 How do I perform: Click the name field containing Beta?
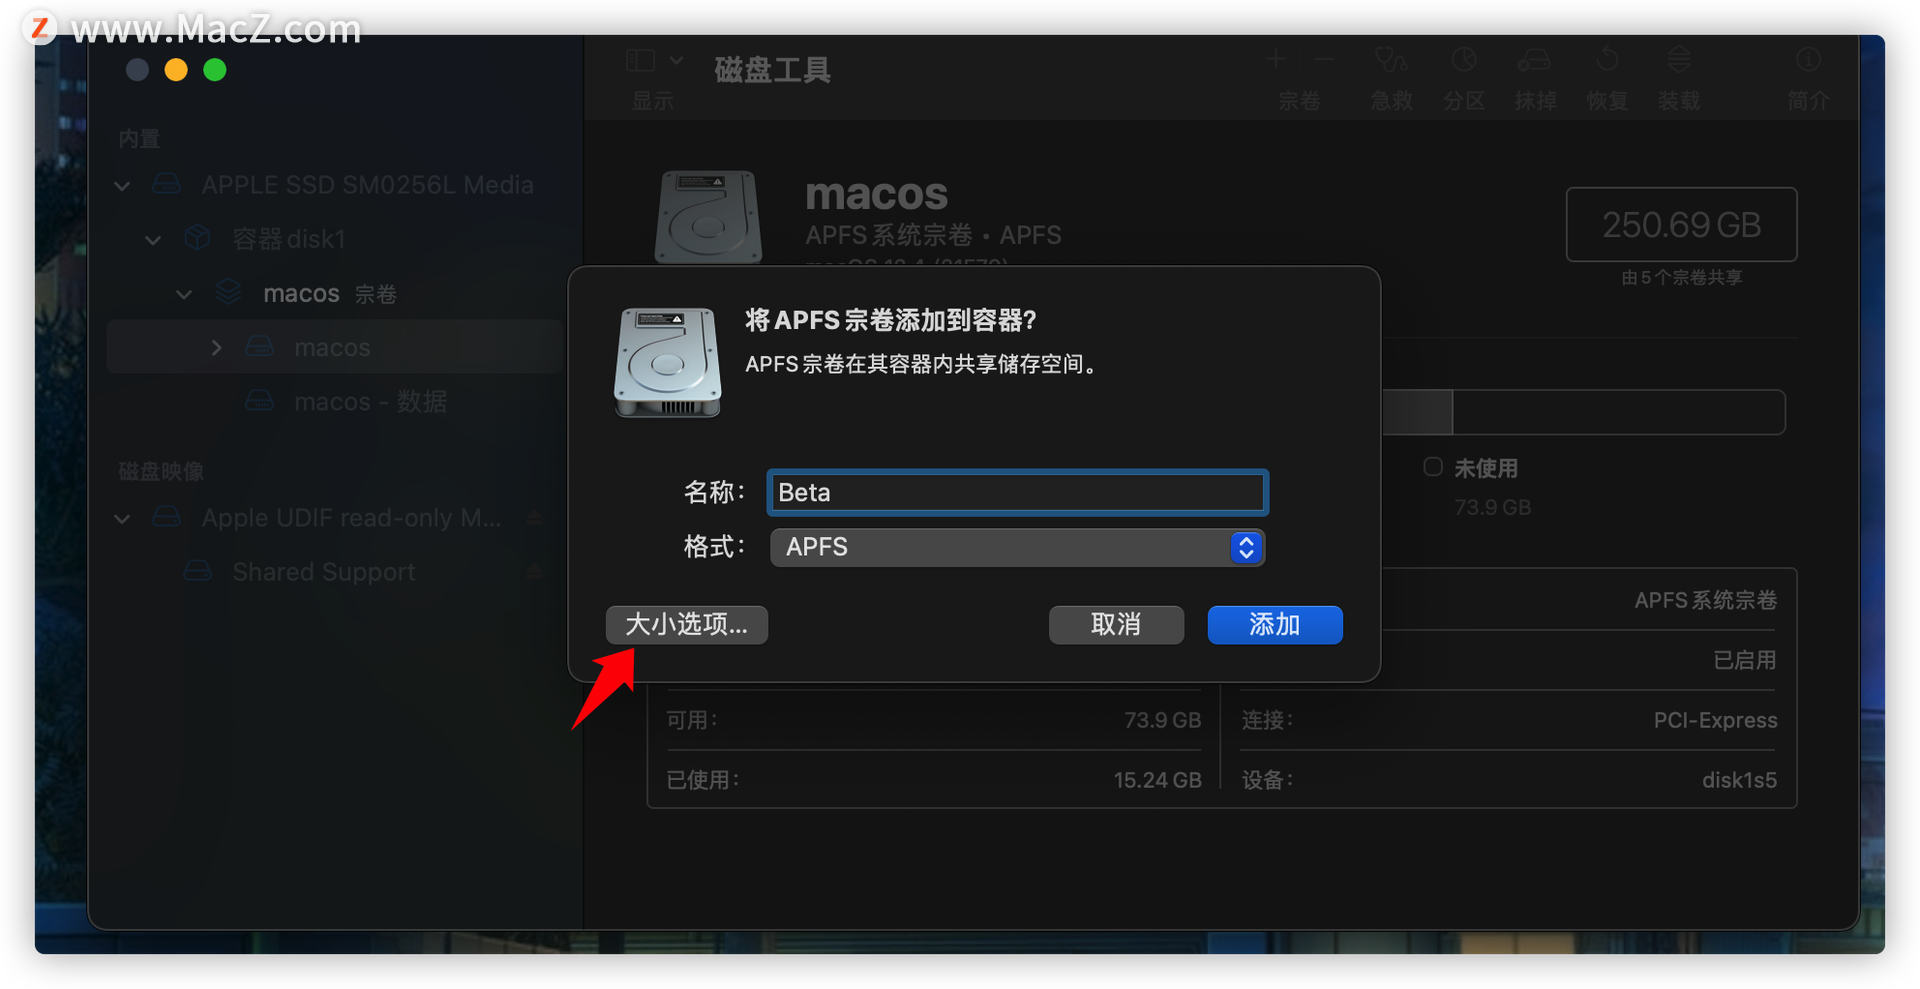click(1017, 492)
